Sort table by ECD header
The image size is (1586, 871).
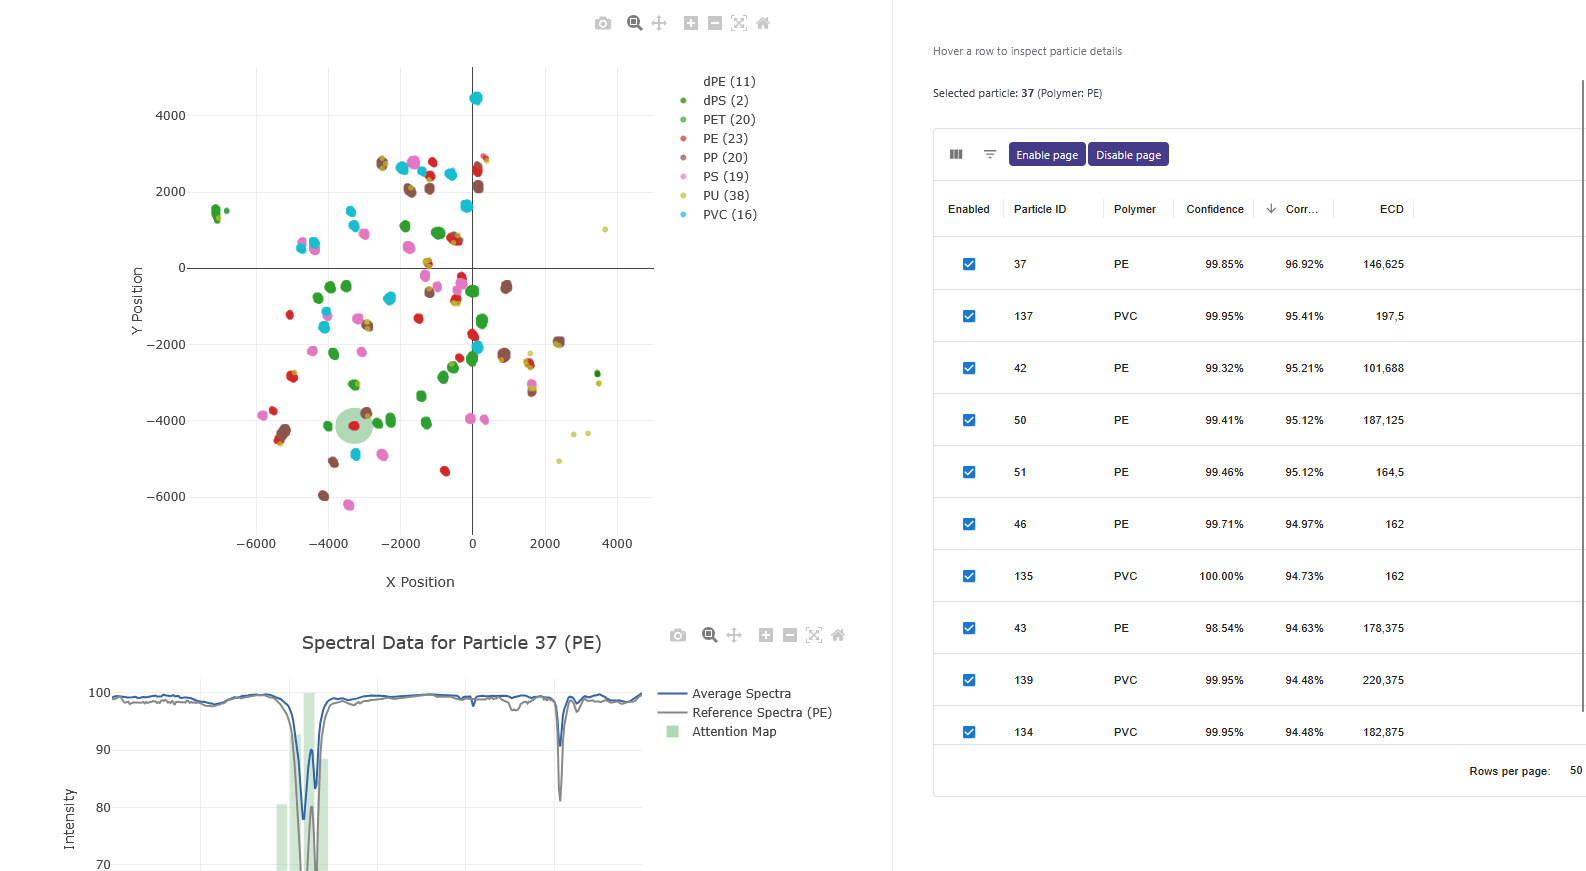pos(1392,209)
